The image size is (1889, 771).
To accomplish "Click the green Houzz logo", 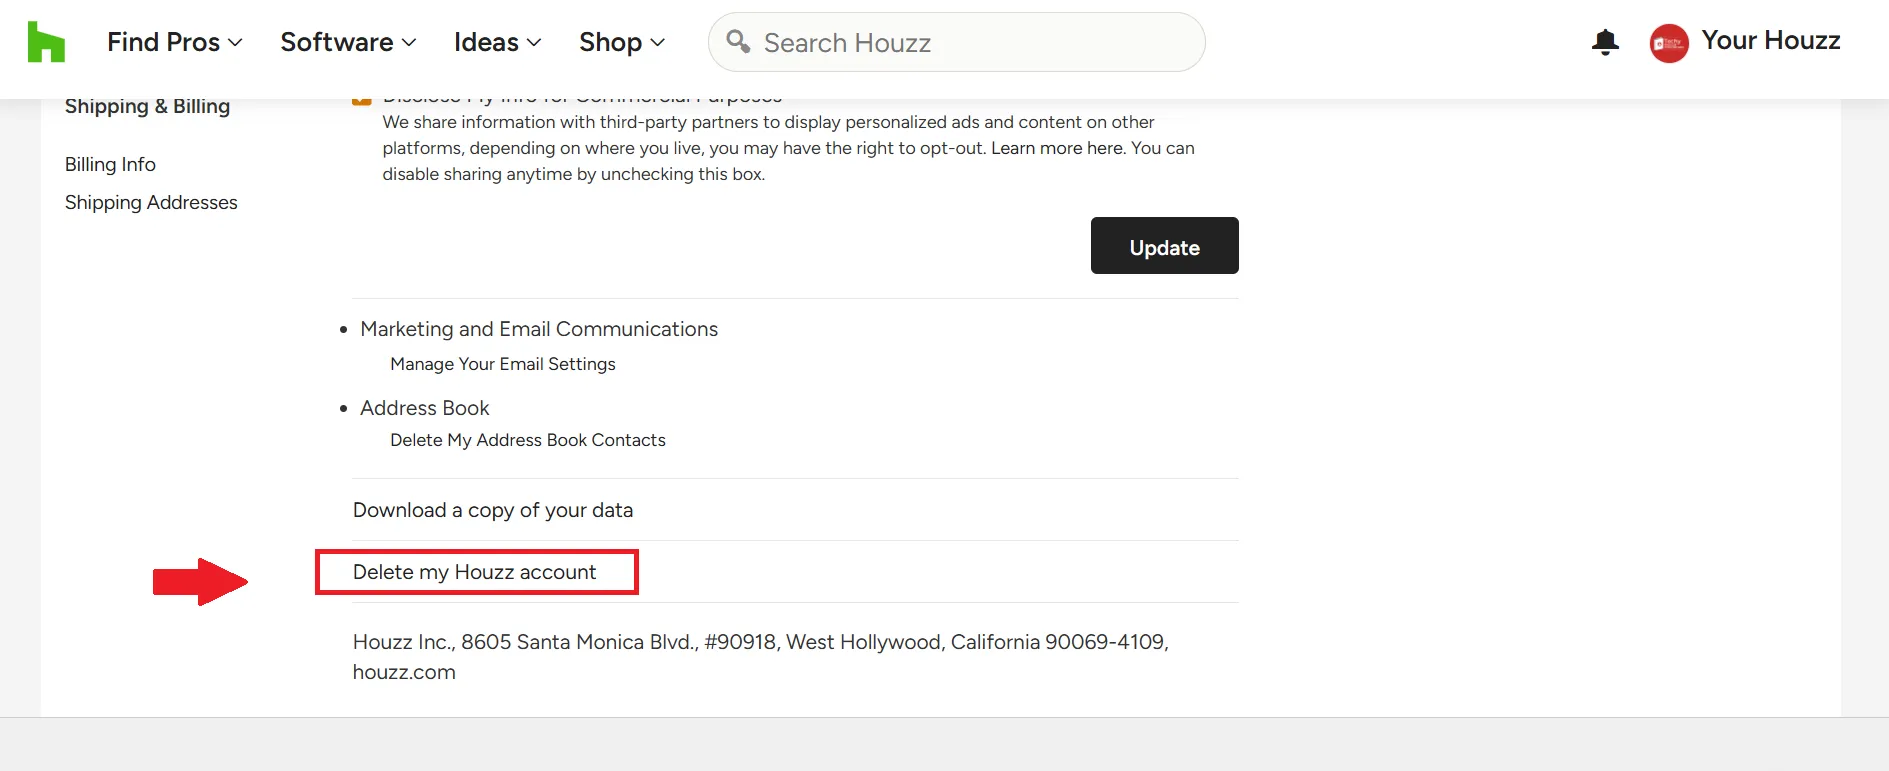I will click(x=47, y=41).
